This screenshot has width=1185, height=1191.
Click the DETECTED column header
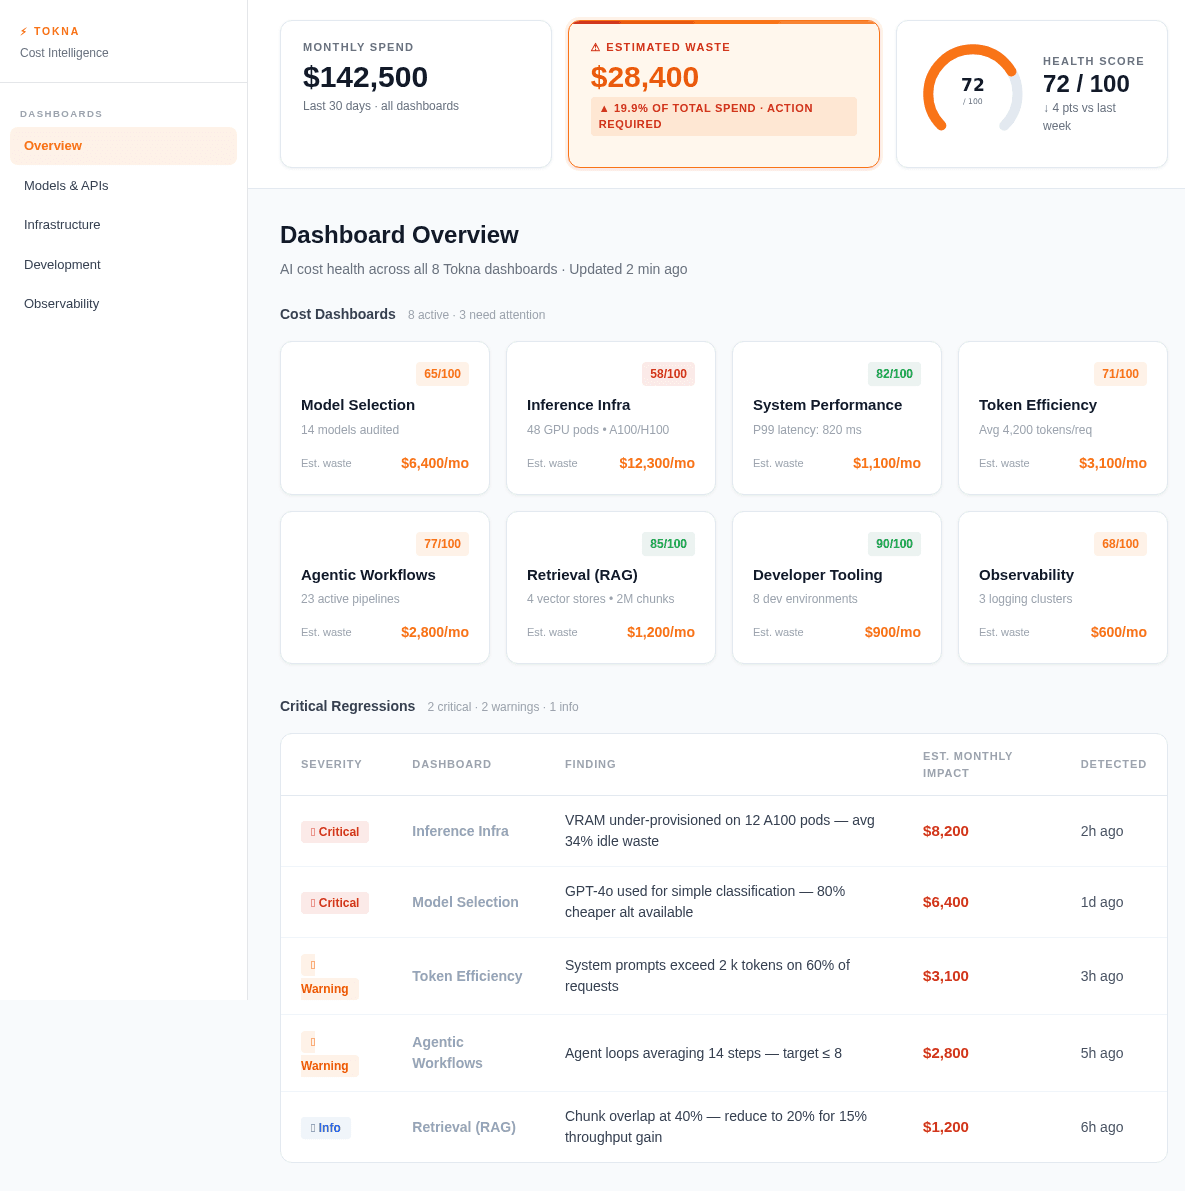coord(1114,764)
